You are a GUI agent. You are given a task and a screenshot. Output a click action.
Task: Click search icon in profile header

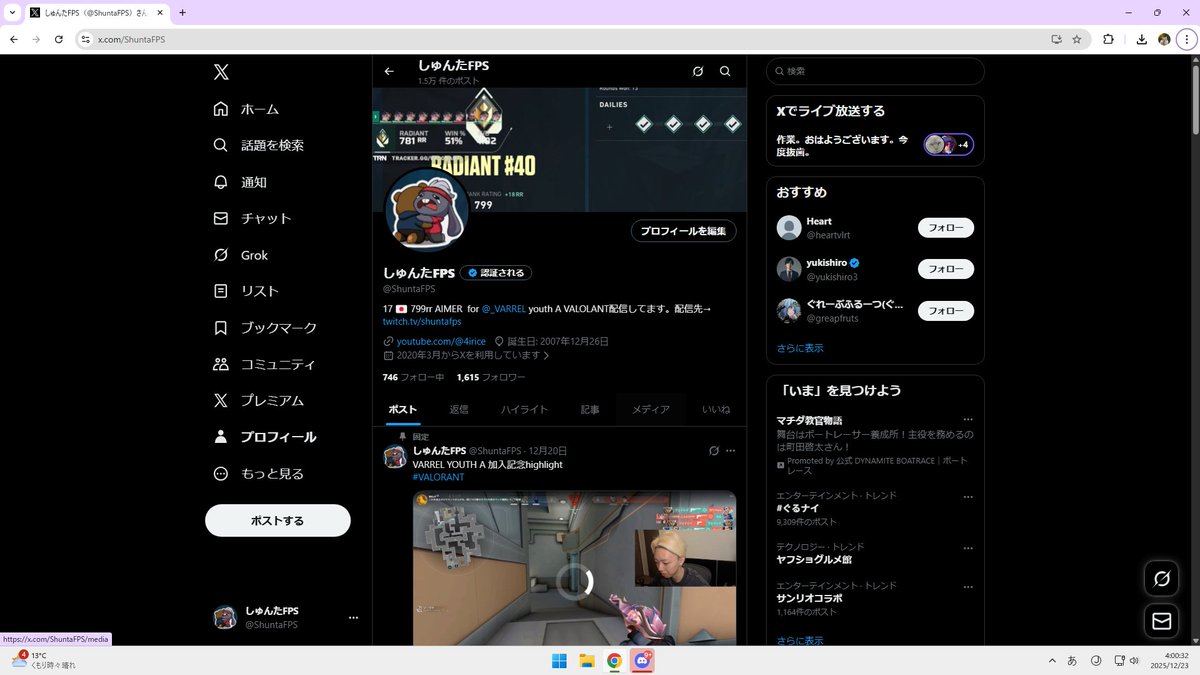pyautogui.click(x=725, y=71)
